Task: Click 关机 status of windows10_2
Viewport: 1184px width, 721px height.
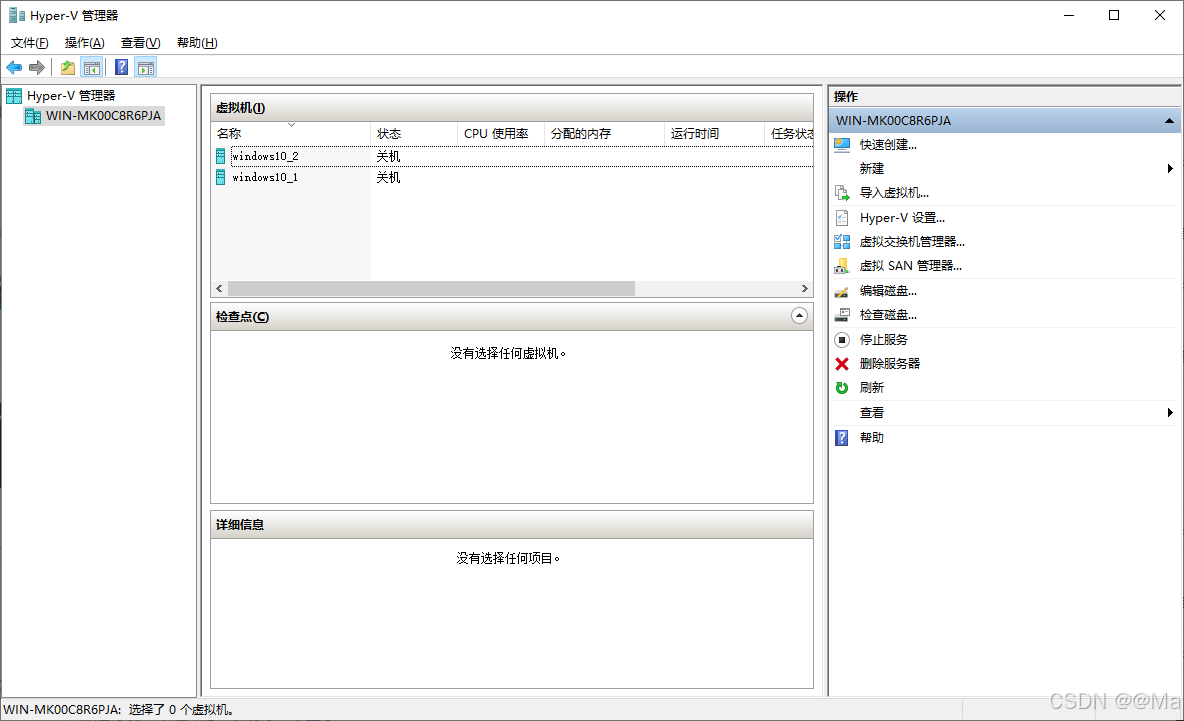Action: (x=388, y=156)
